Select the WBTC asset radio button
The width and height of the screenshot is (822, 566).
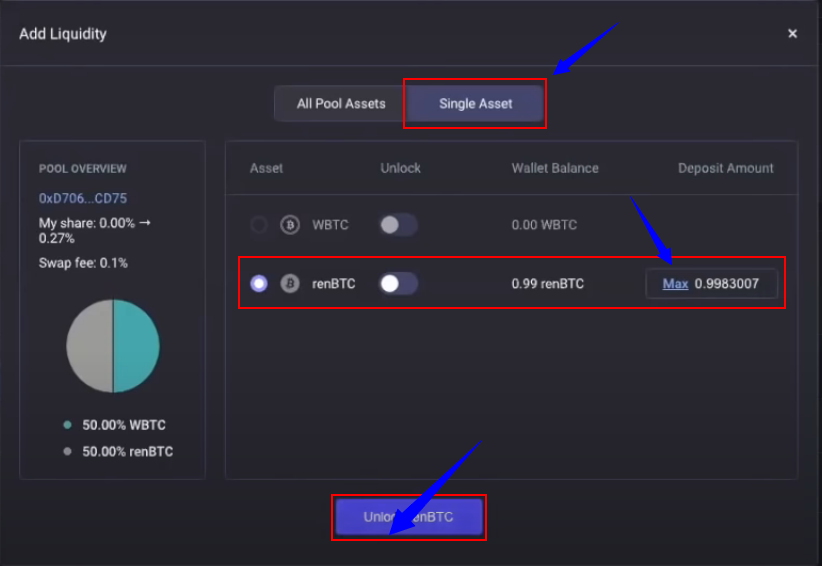click(x=258, y=225)
